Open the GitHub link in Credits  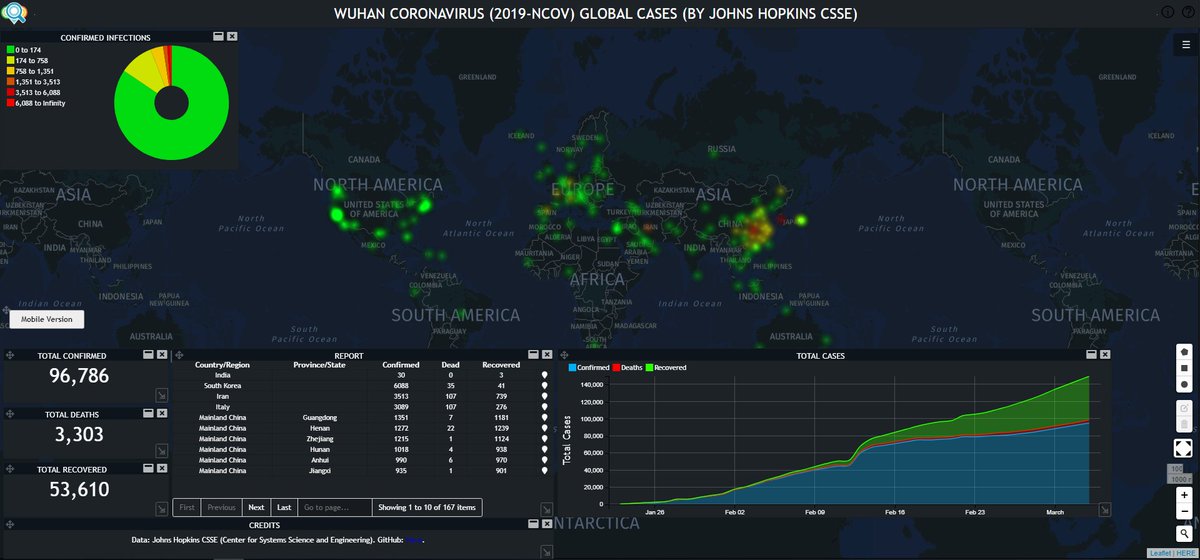415,540
